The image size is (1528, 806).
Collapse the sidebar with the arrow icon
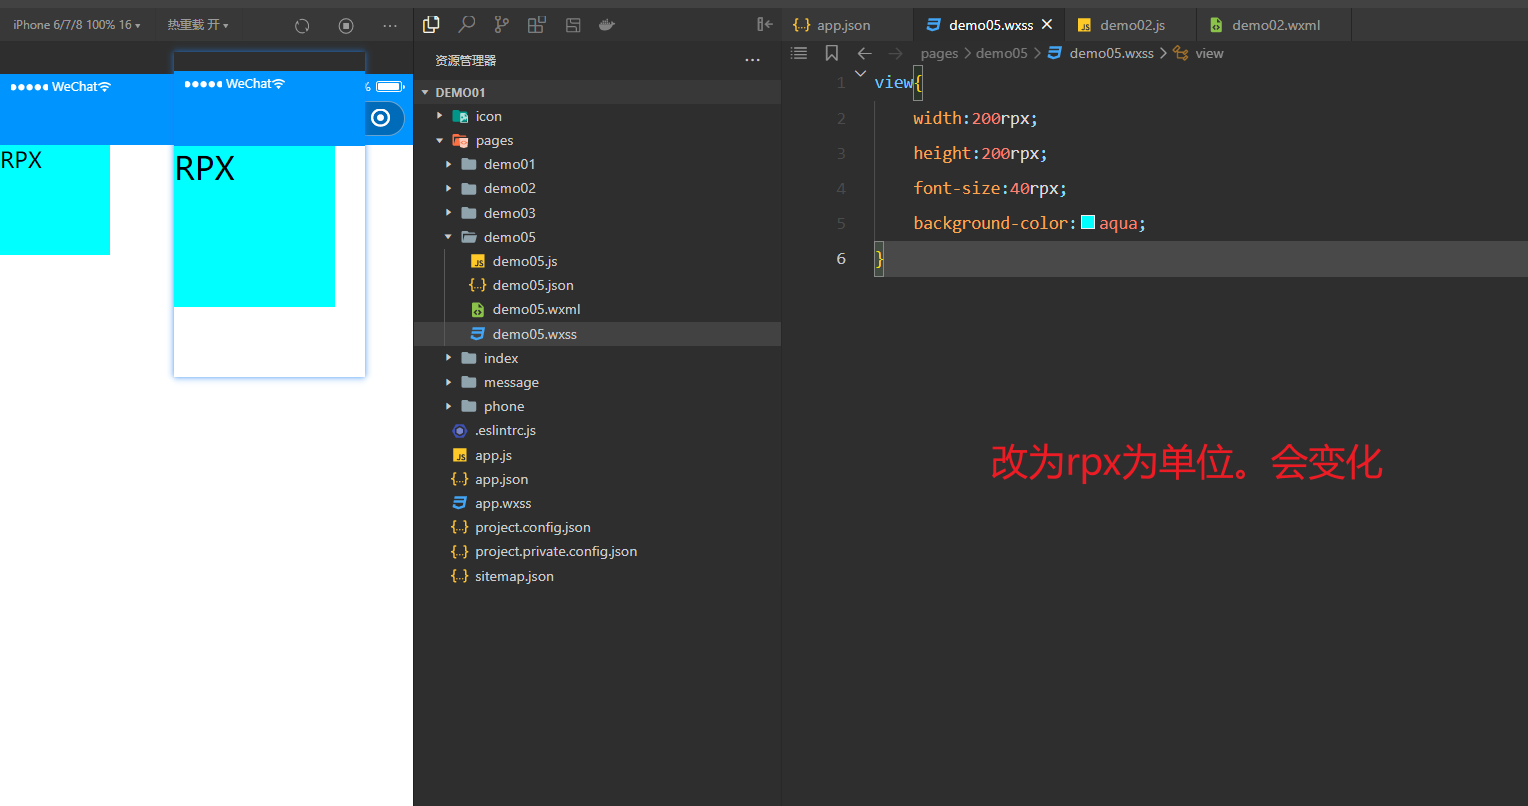[x=765, y=25]
